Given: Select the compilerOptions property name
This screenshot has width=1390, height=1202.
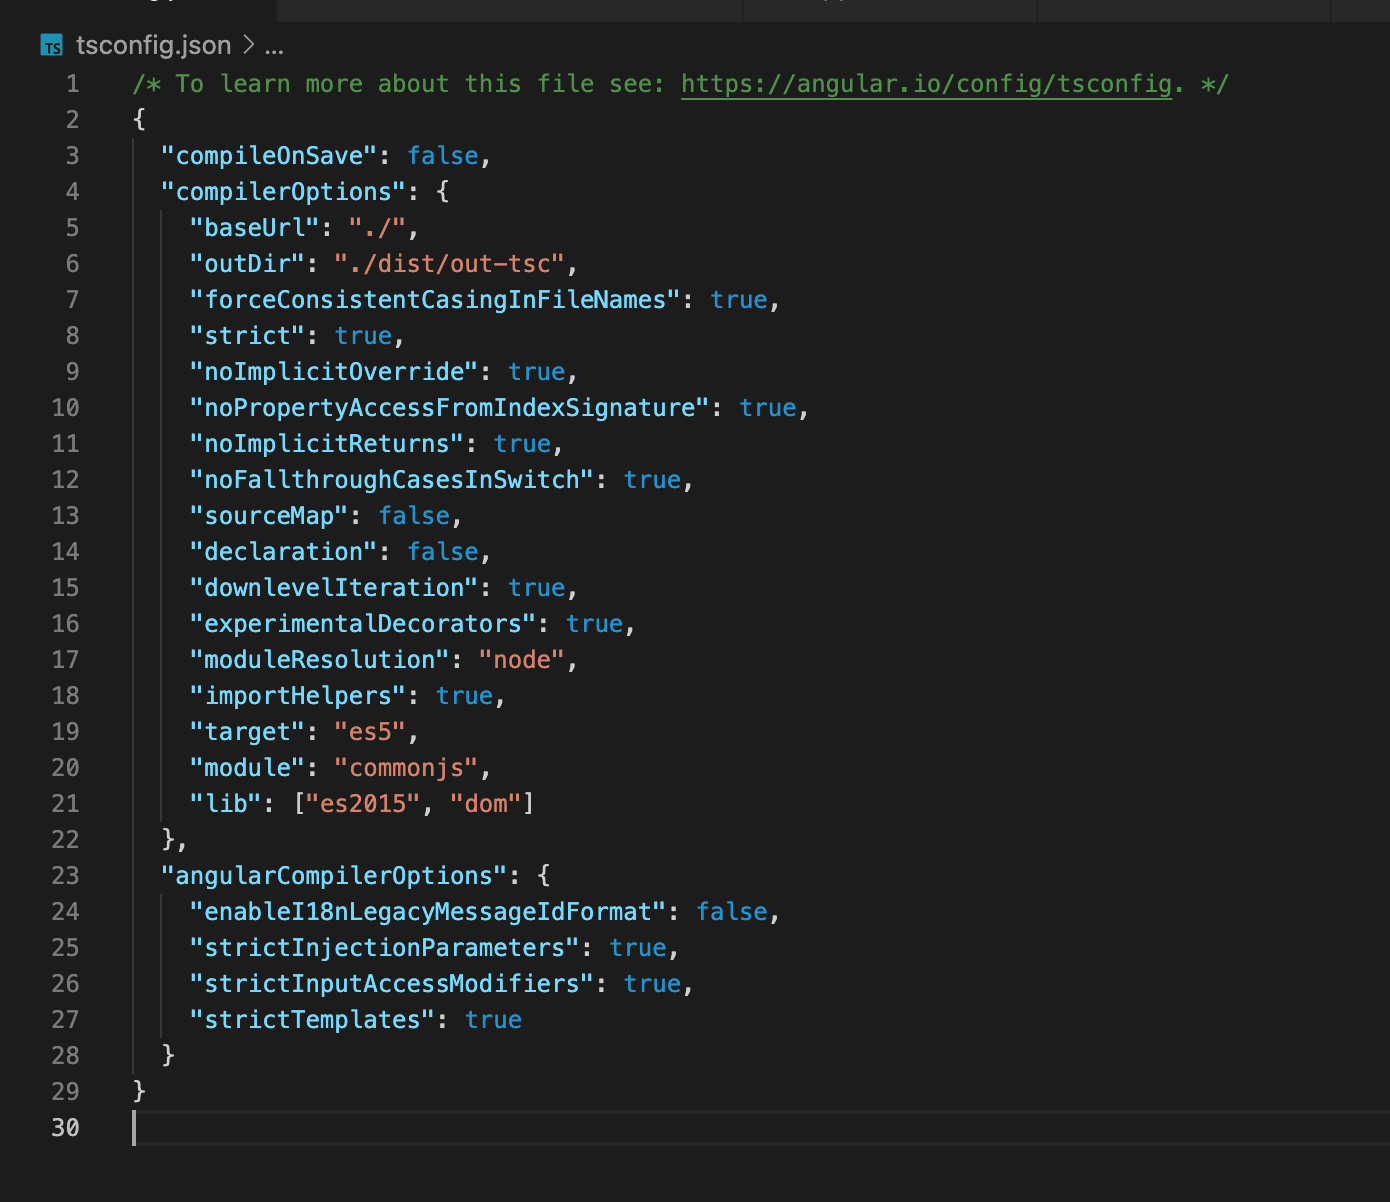Looking at the screenshot, I should (x=283, y=191).
